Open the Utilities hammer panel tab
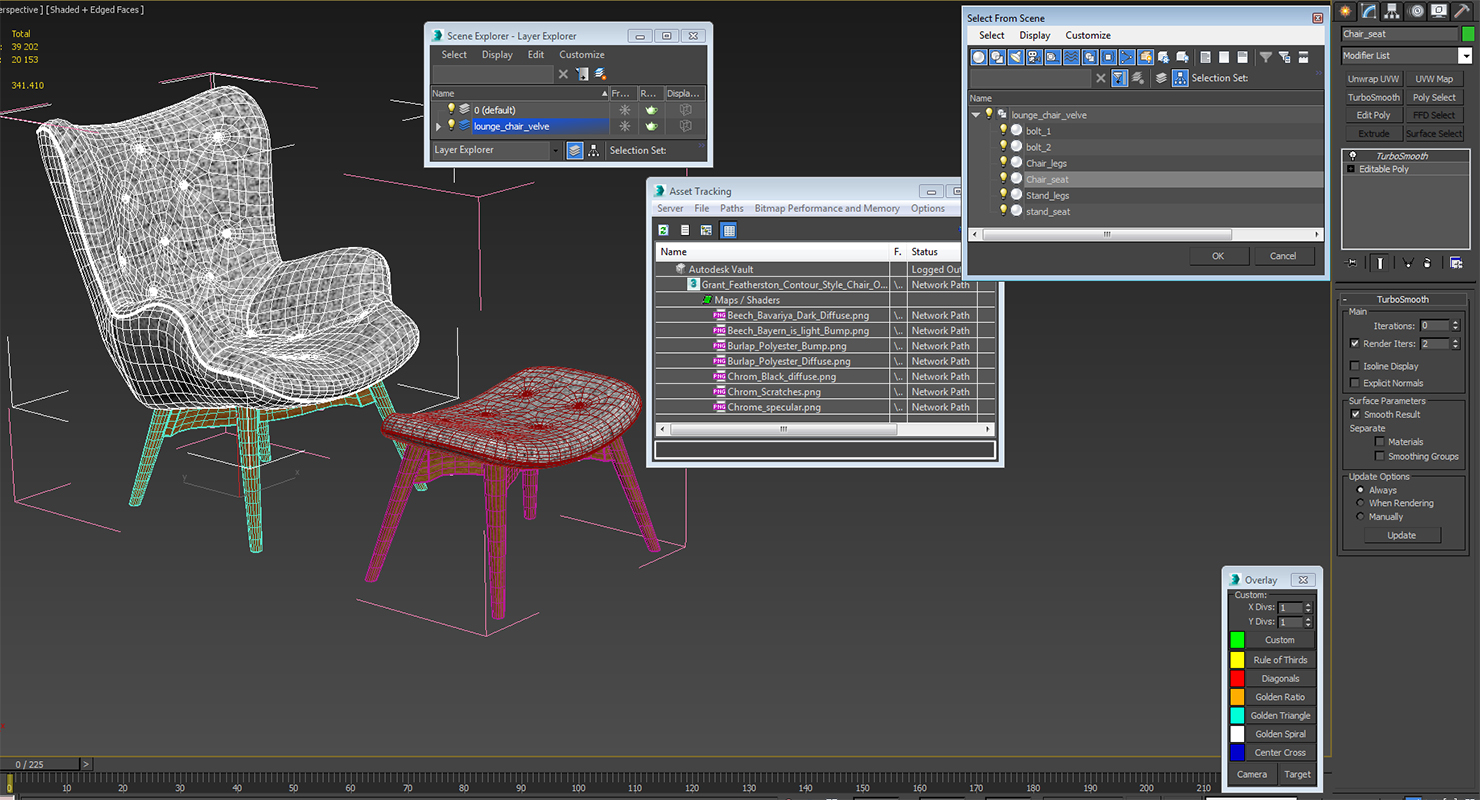Viewport: 1480px width, 800px height. (1462, 11)
